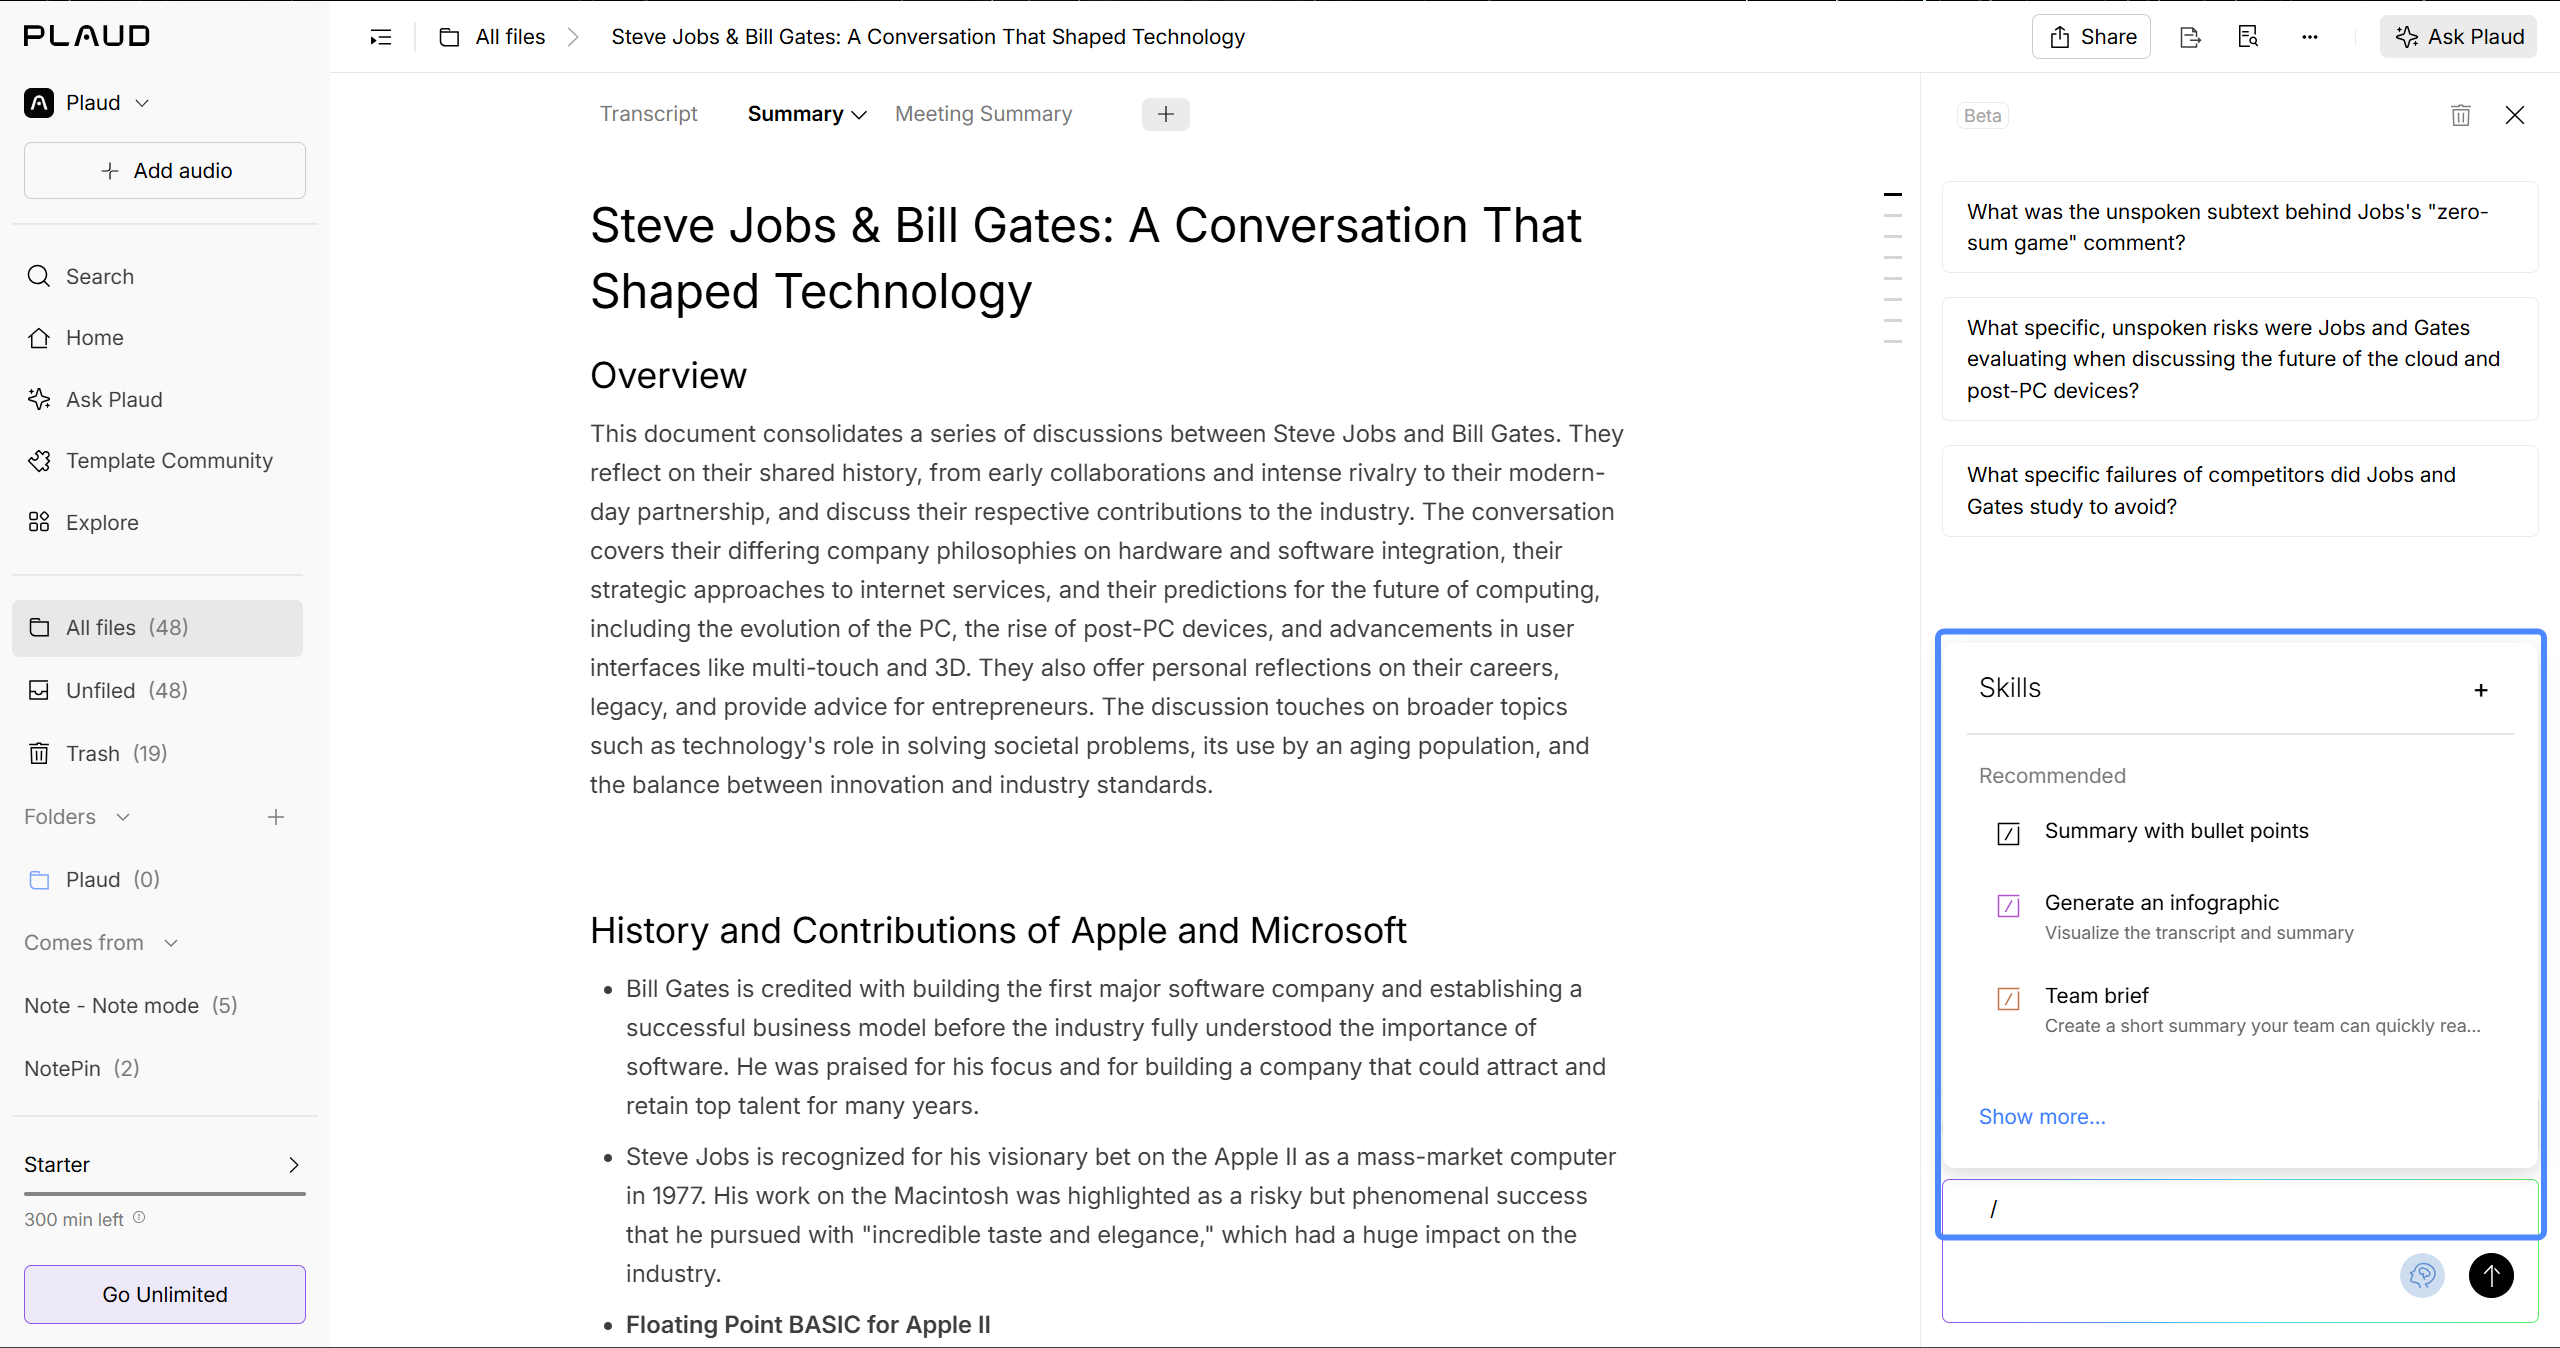Click the Go Unlimited button
Viewport: 2560px width, 1348px height.
[x=165, y=1294]
